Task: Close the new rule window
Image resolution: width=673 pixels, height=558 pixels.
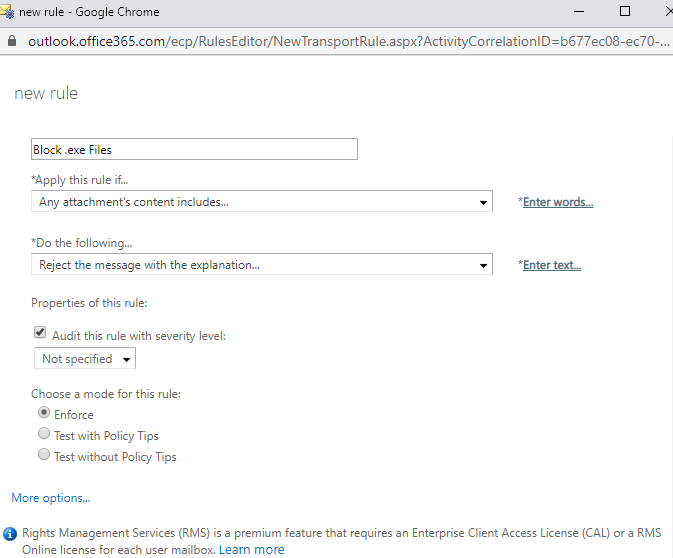Action: point(669,12)
